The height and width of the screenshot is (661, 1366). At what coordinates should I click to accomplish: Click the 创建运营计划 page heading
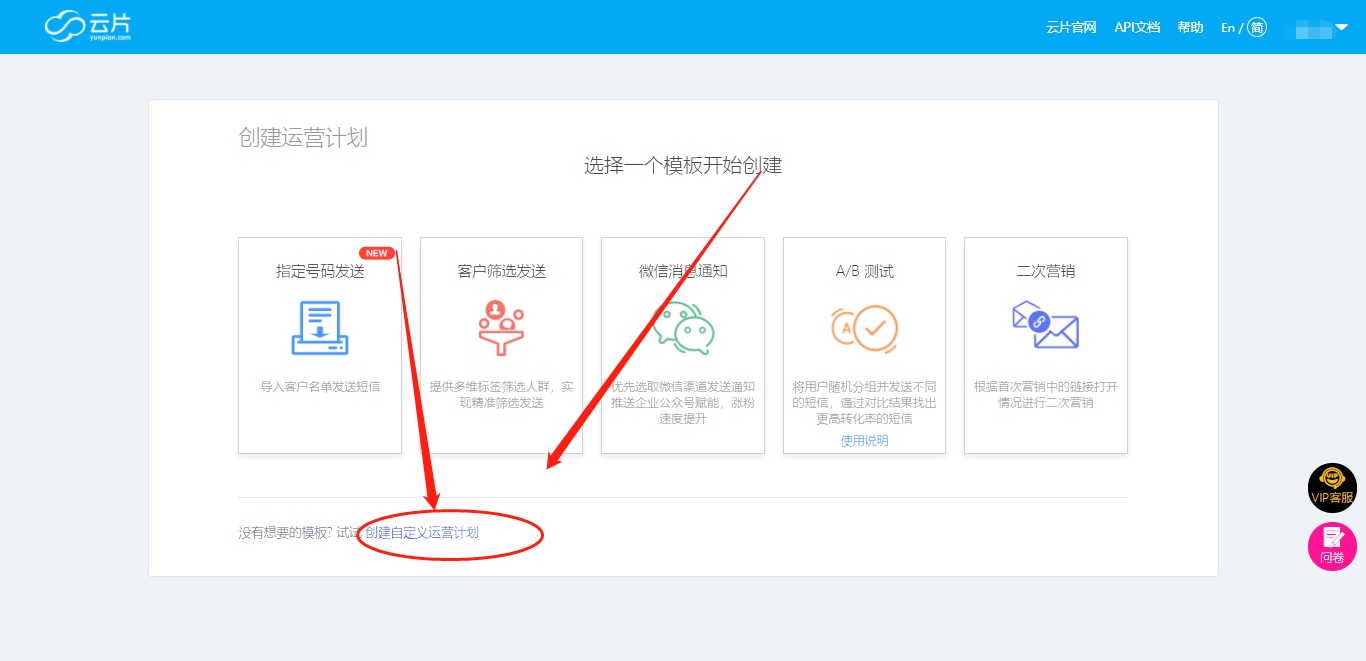pyautogui.click(x=303, y=138)
